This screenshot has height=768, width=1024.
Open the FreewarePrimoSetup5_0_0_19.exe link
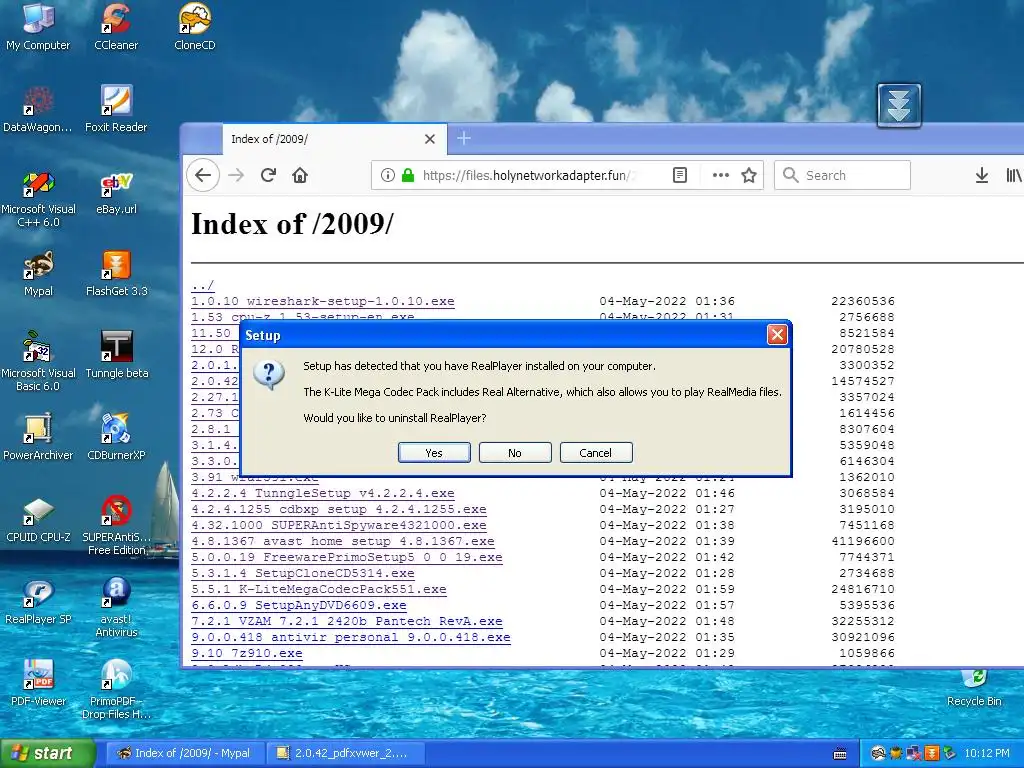click(x=347, y=557)
